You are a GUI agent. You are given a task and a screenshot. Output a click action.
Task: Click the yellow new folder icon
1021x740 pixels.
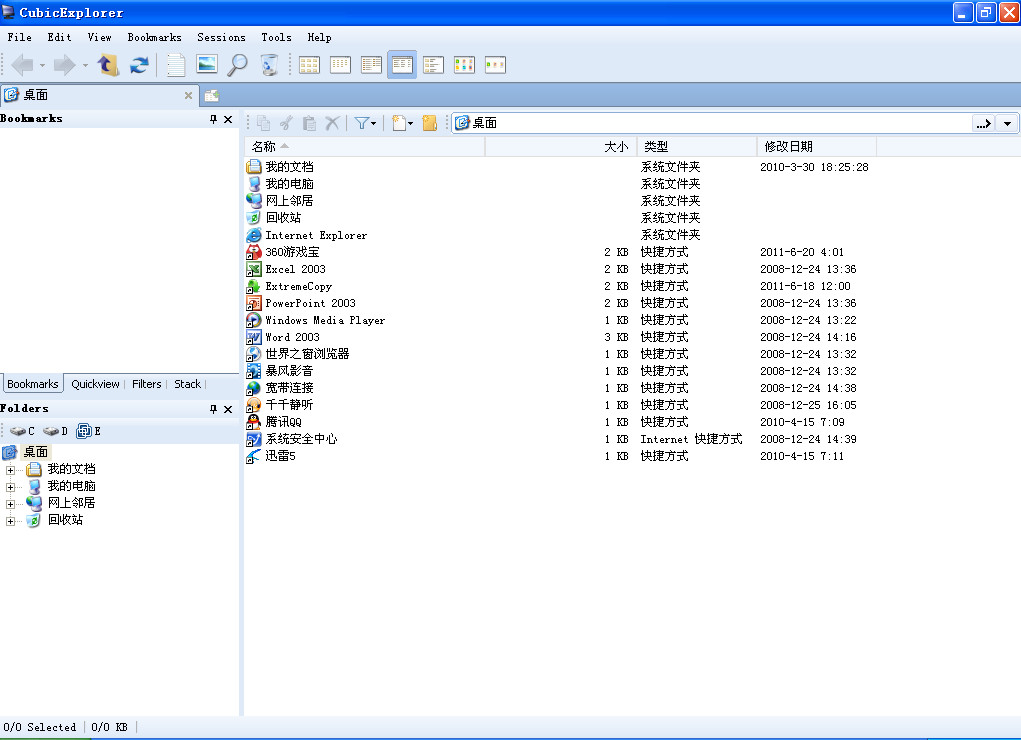click(x=430, y=123)
